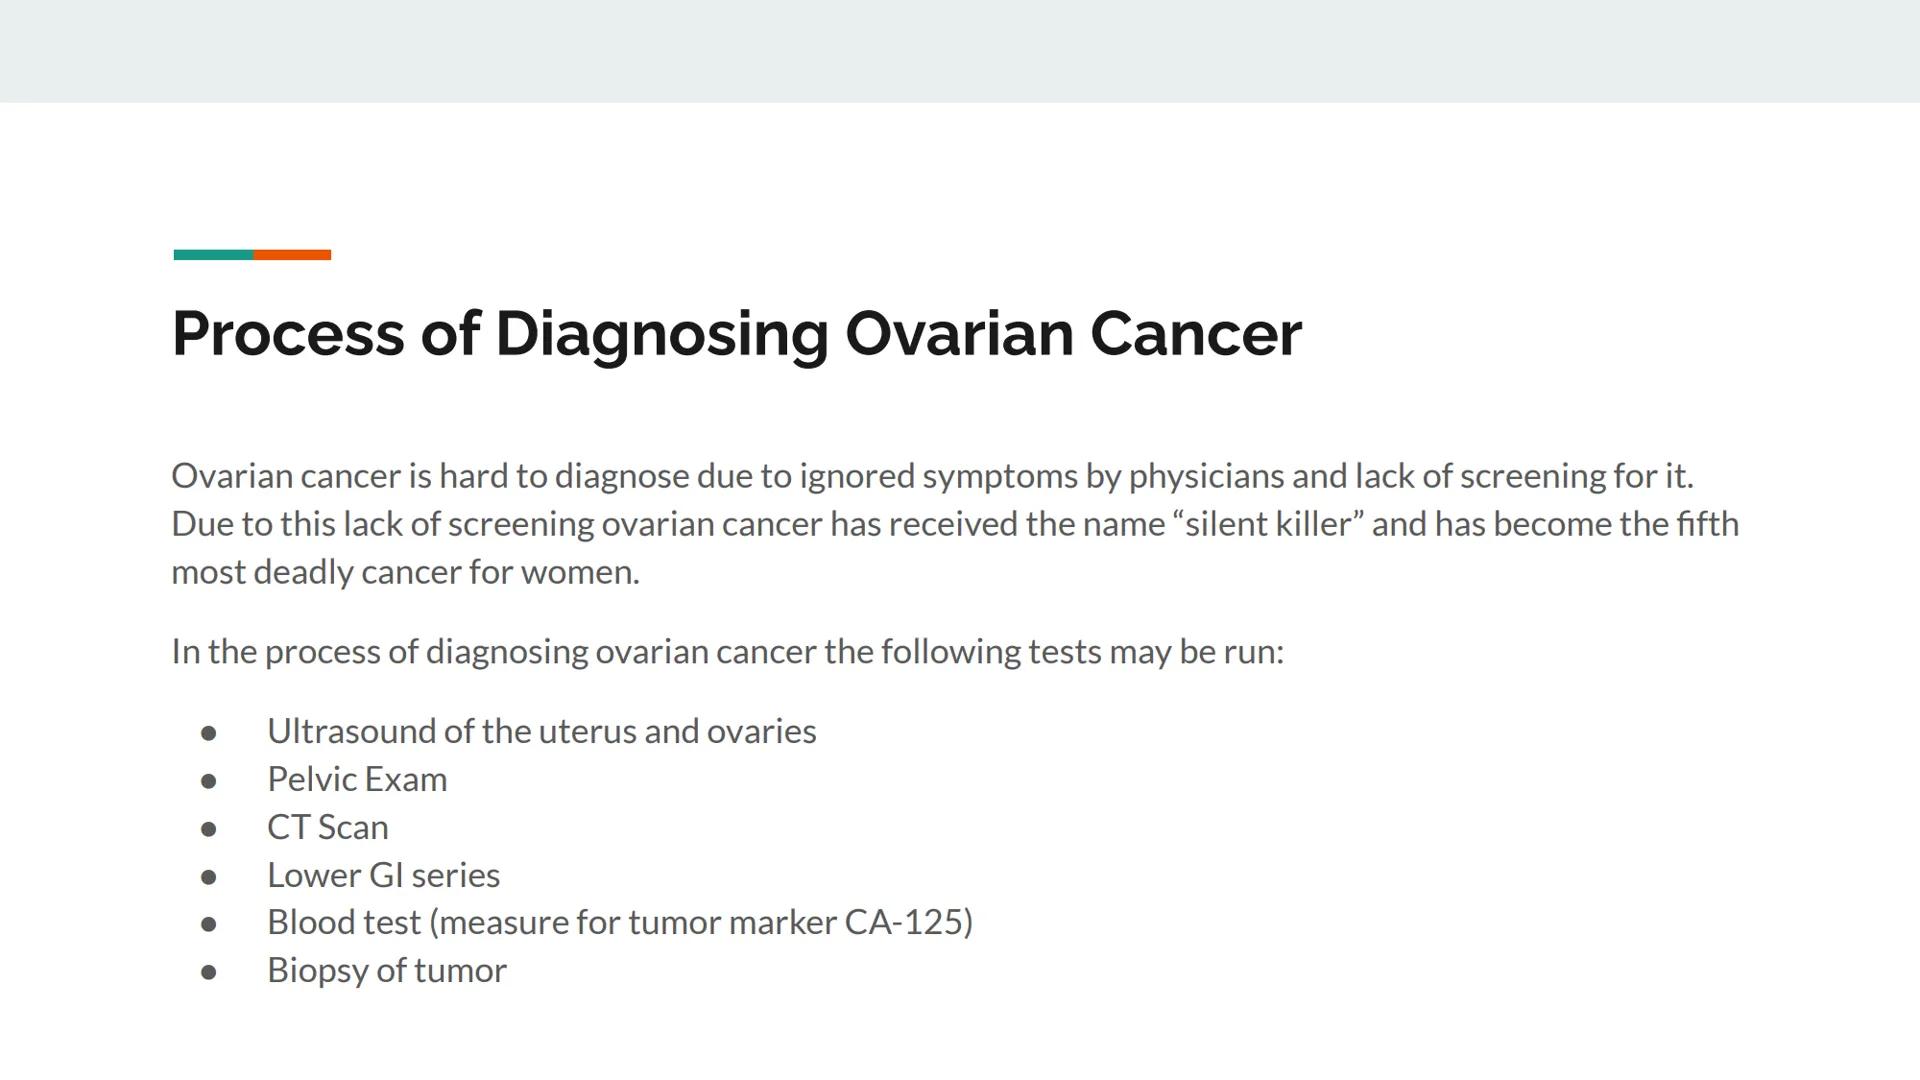Click the bullet dot beside "Blood test"
The width and height of the screenshot is (1920, 1080).
click(x=209, y=924)
